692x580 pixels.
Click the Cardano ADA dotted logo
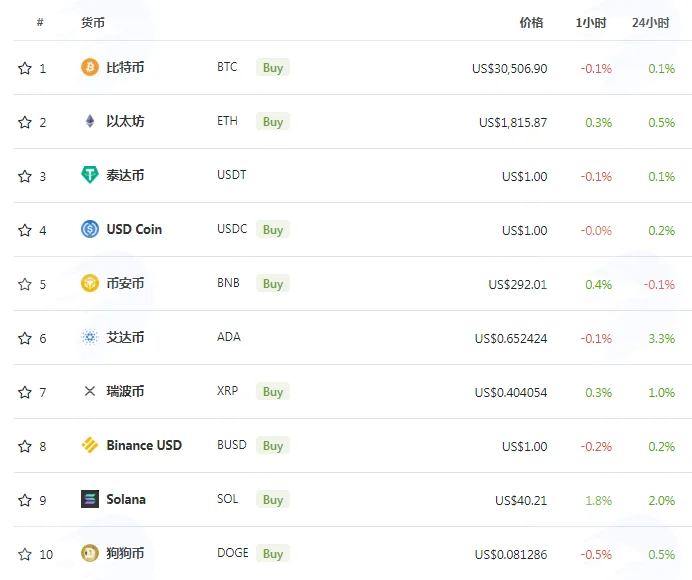(x=90, y=337)
